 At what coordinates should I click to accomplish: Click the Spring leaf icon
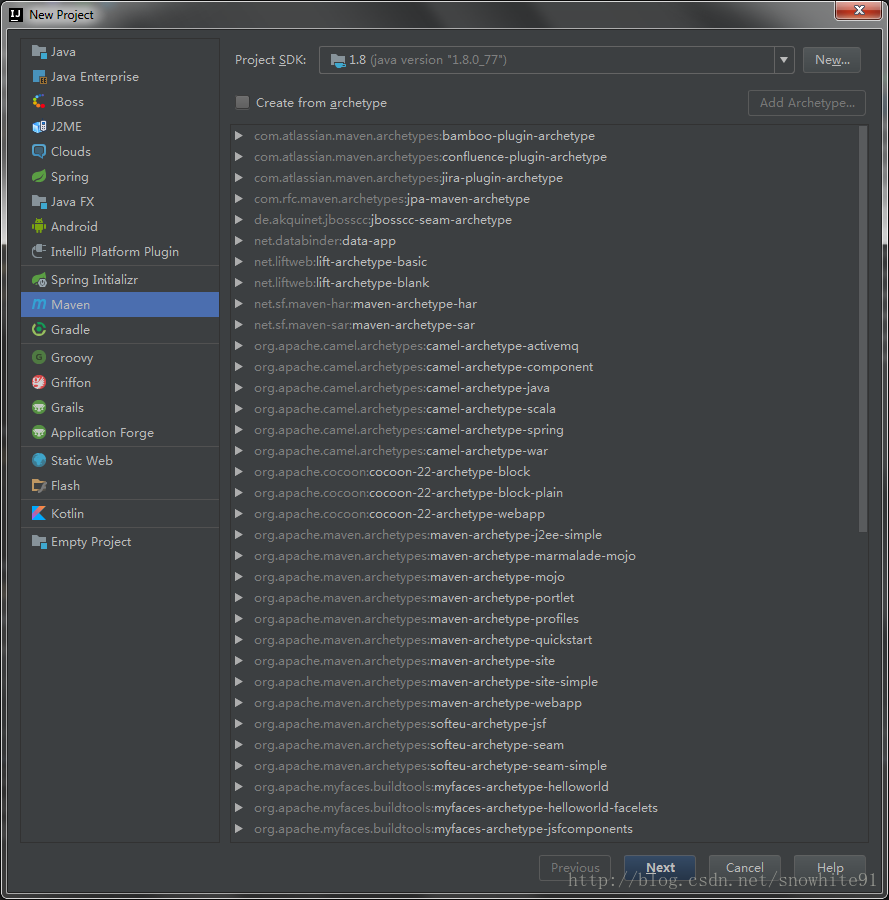pyautogui.click(x=39, y=176)
